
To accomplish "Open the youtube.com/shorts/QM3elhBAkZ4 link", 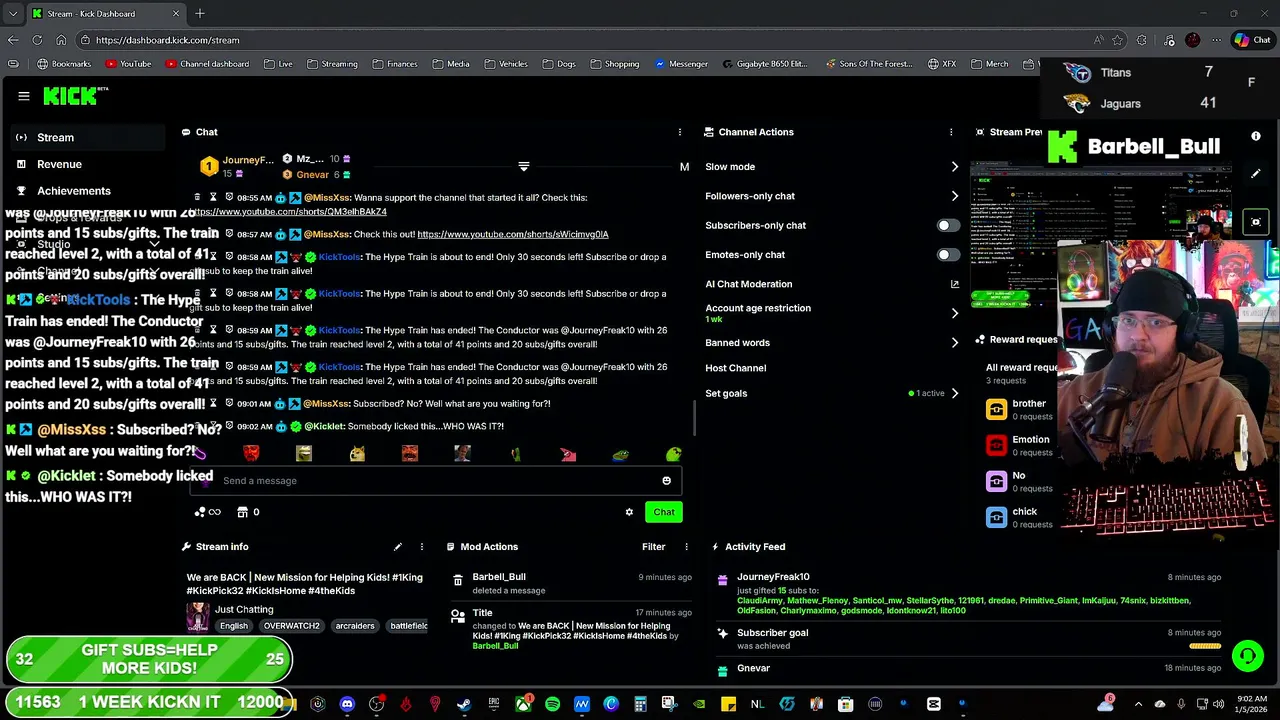I will click(x=290, y=212).
